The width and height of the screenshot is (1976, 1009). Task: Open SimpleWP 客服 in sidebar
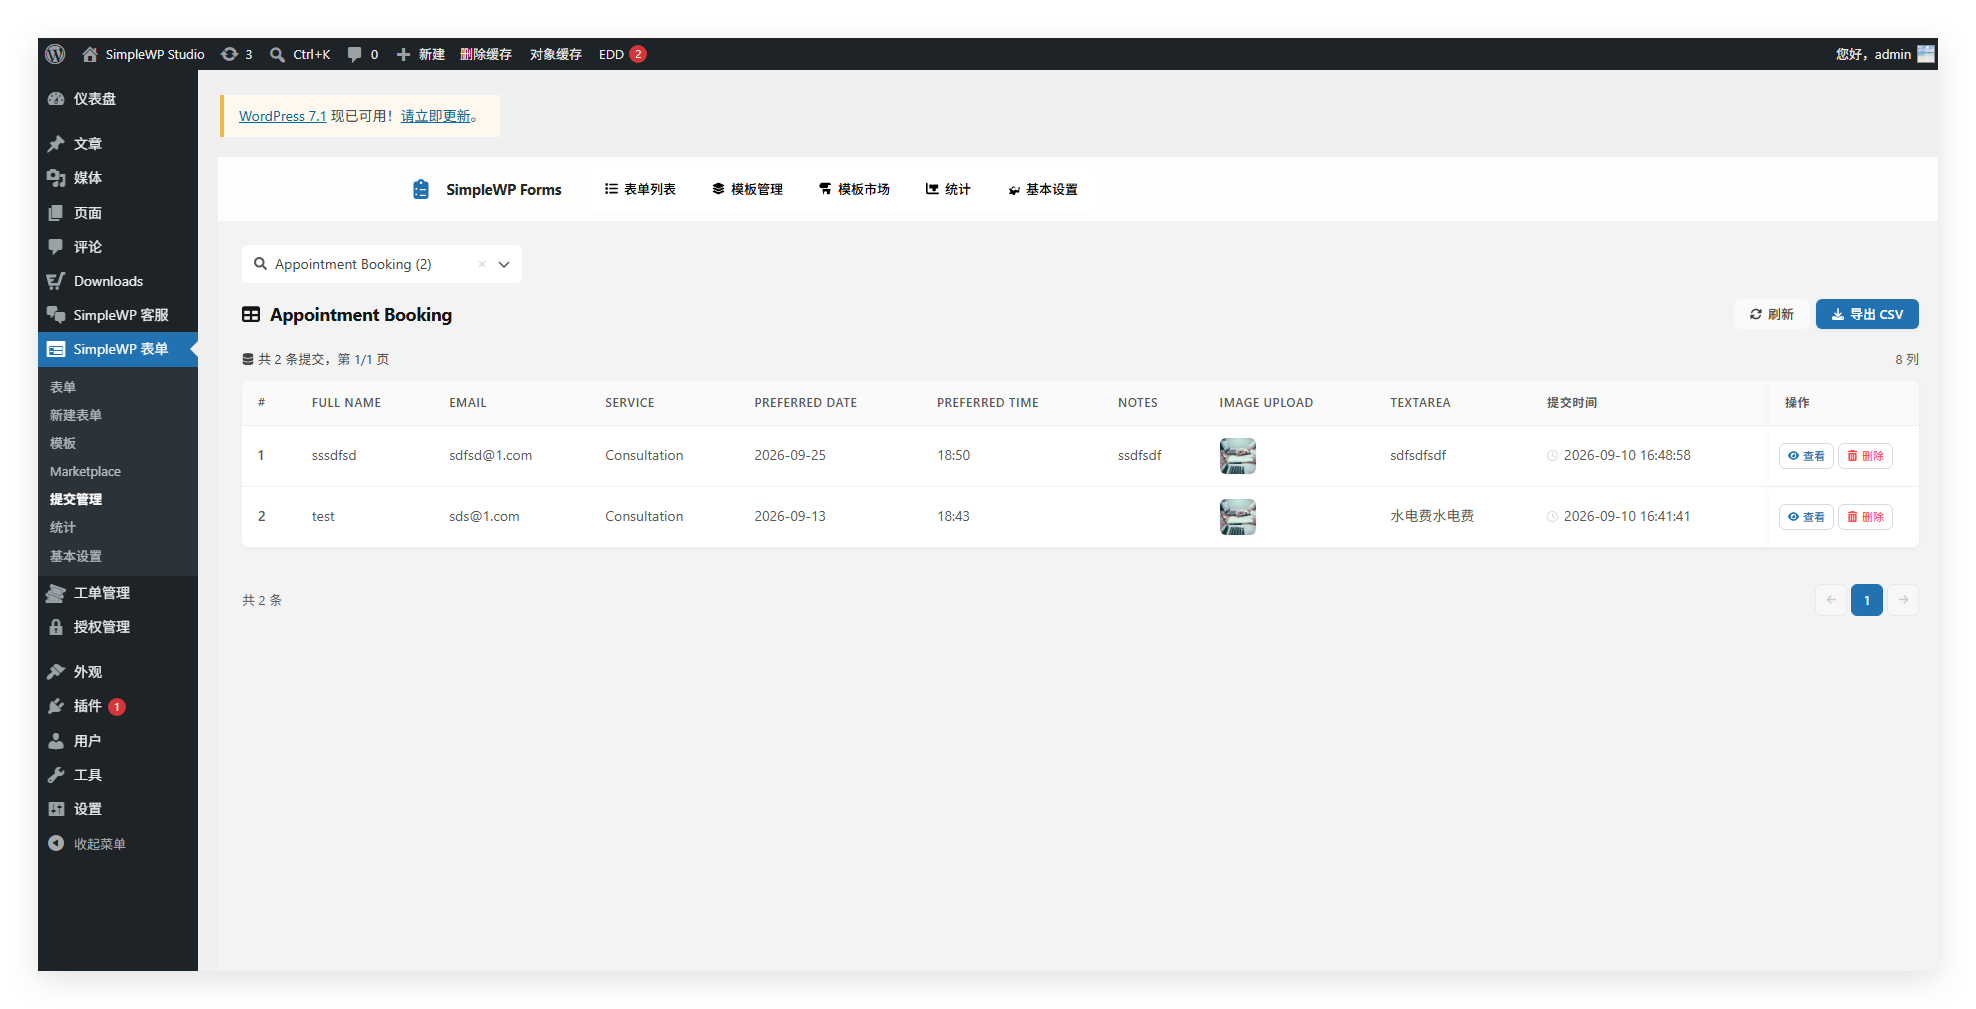pos(118,315)
